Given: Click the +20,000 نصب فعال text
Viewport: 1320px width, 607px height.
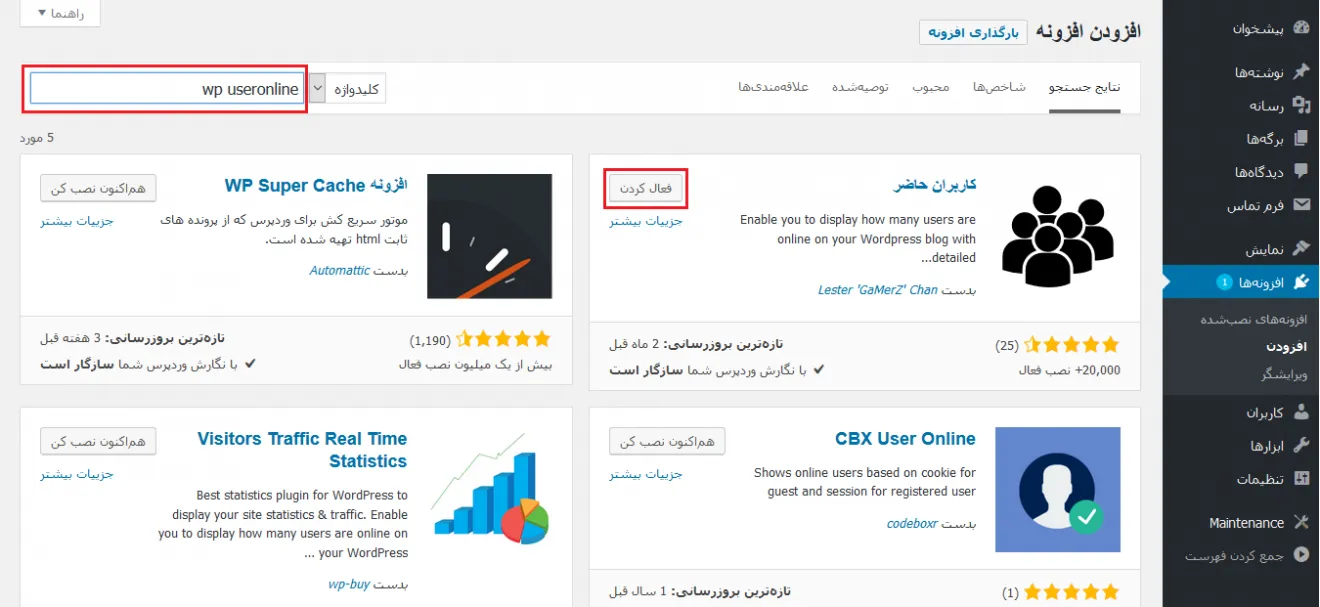Looking at the screenshot, I should (1069, 370).
